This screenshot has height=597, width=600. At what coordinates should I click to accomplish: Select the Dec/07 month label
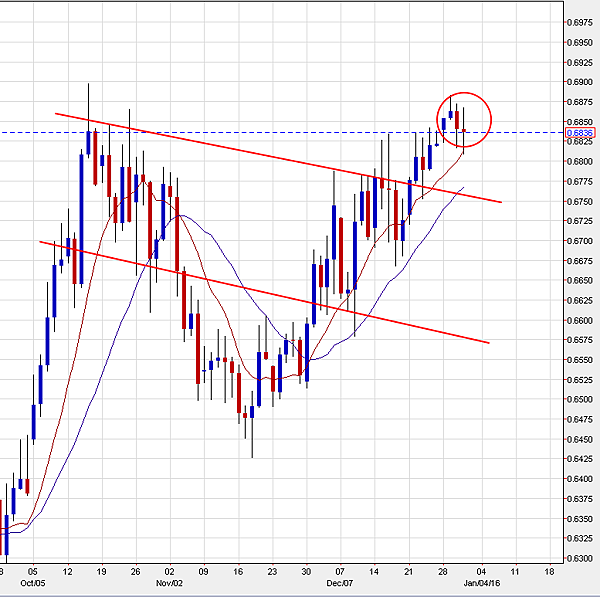click(x=340, y=583)
